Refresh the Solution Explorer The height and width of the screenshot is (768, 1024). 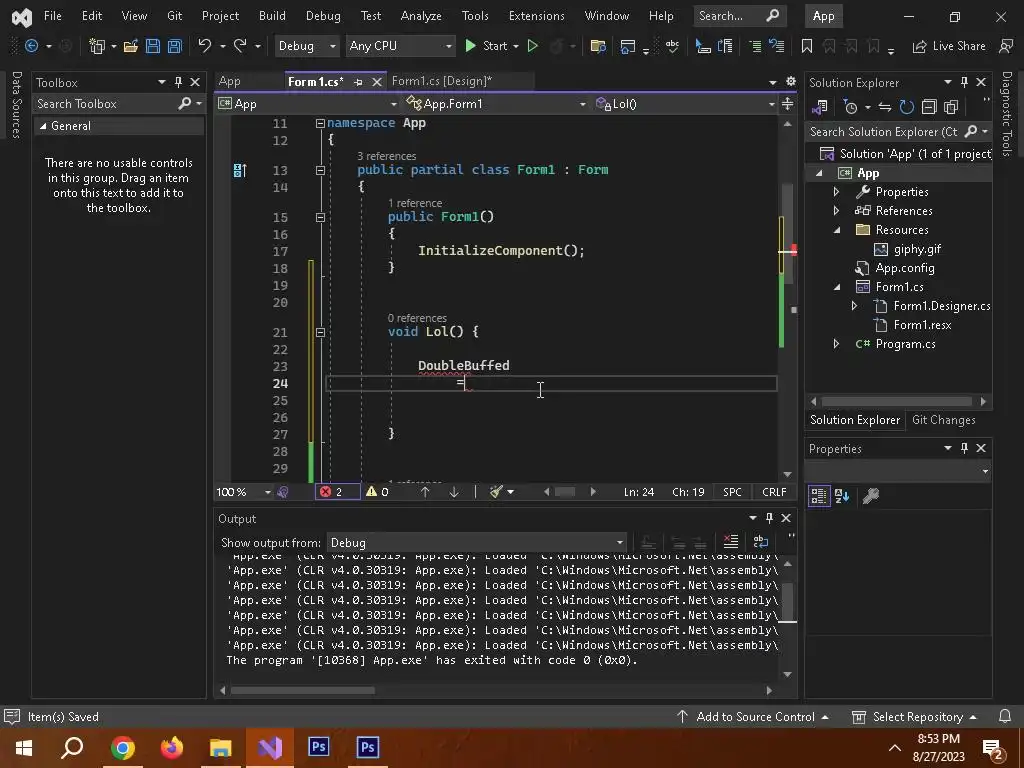[x=906, y=106]
